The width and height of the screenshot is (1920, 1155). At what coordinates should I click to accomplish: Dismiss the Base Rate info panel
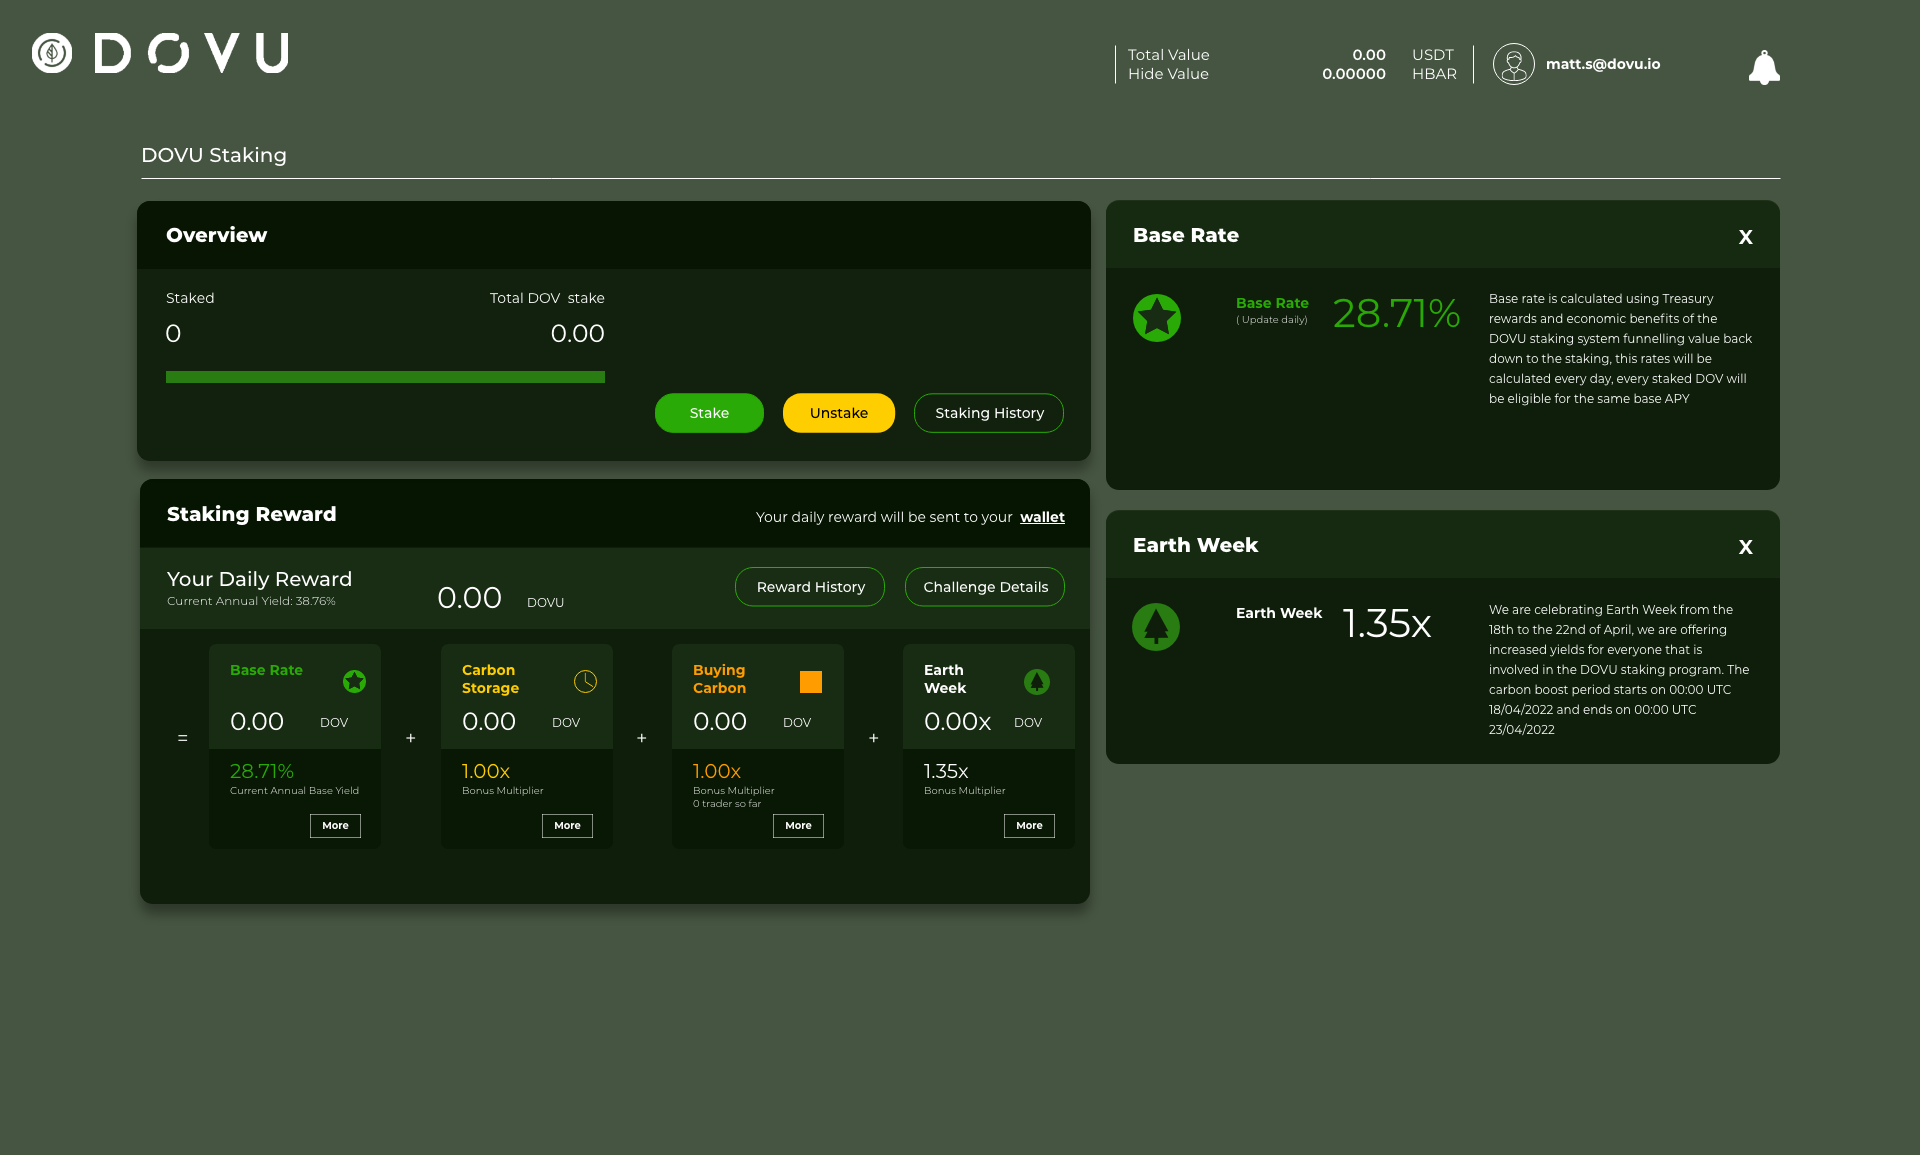[x=1746, y=237]
